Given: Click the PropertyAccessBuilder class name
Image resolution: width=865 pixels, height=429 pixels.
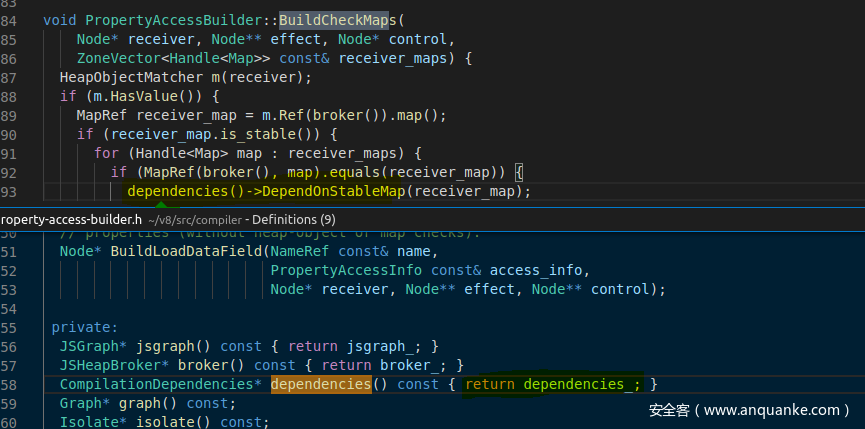Looking at the screenshot, I should (178, 20).
